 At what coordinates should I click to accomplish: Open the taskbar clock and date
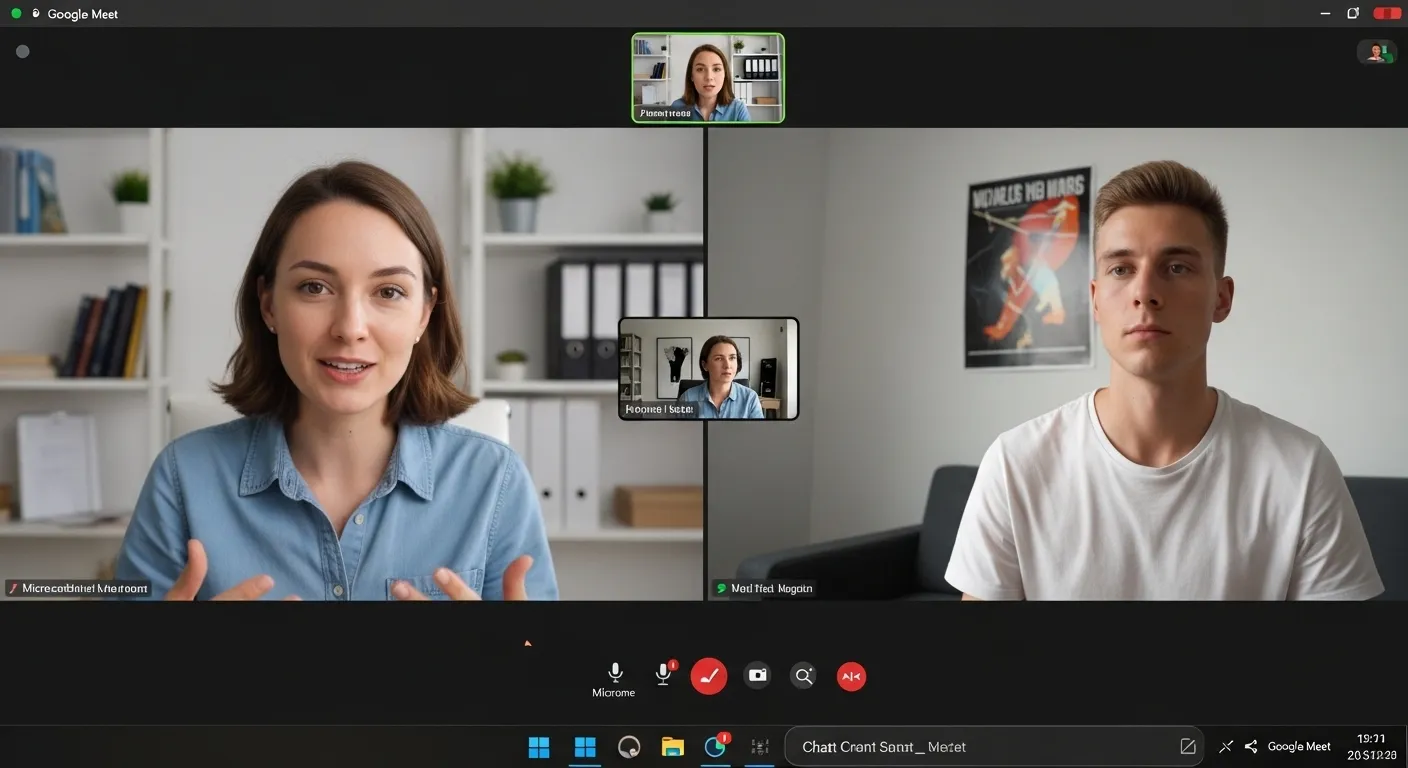(x=1370, y=747)
